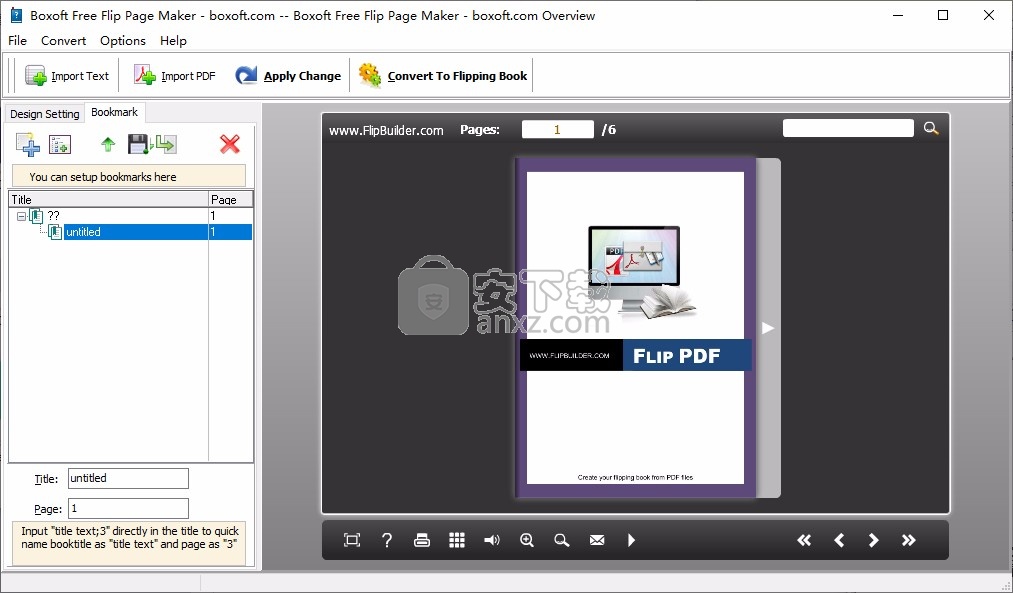Click the Title column header
The height and width of the screenshot is (593, 1013).
[109, 200]
